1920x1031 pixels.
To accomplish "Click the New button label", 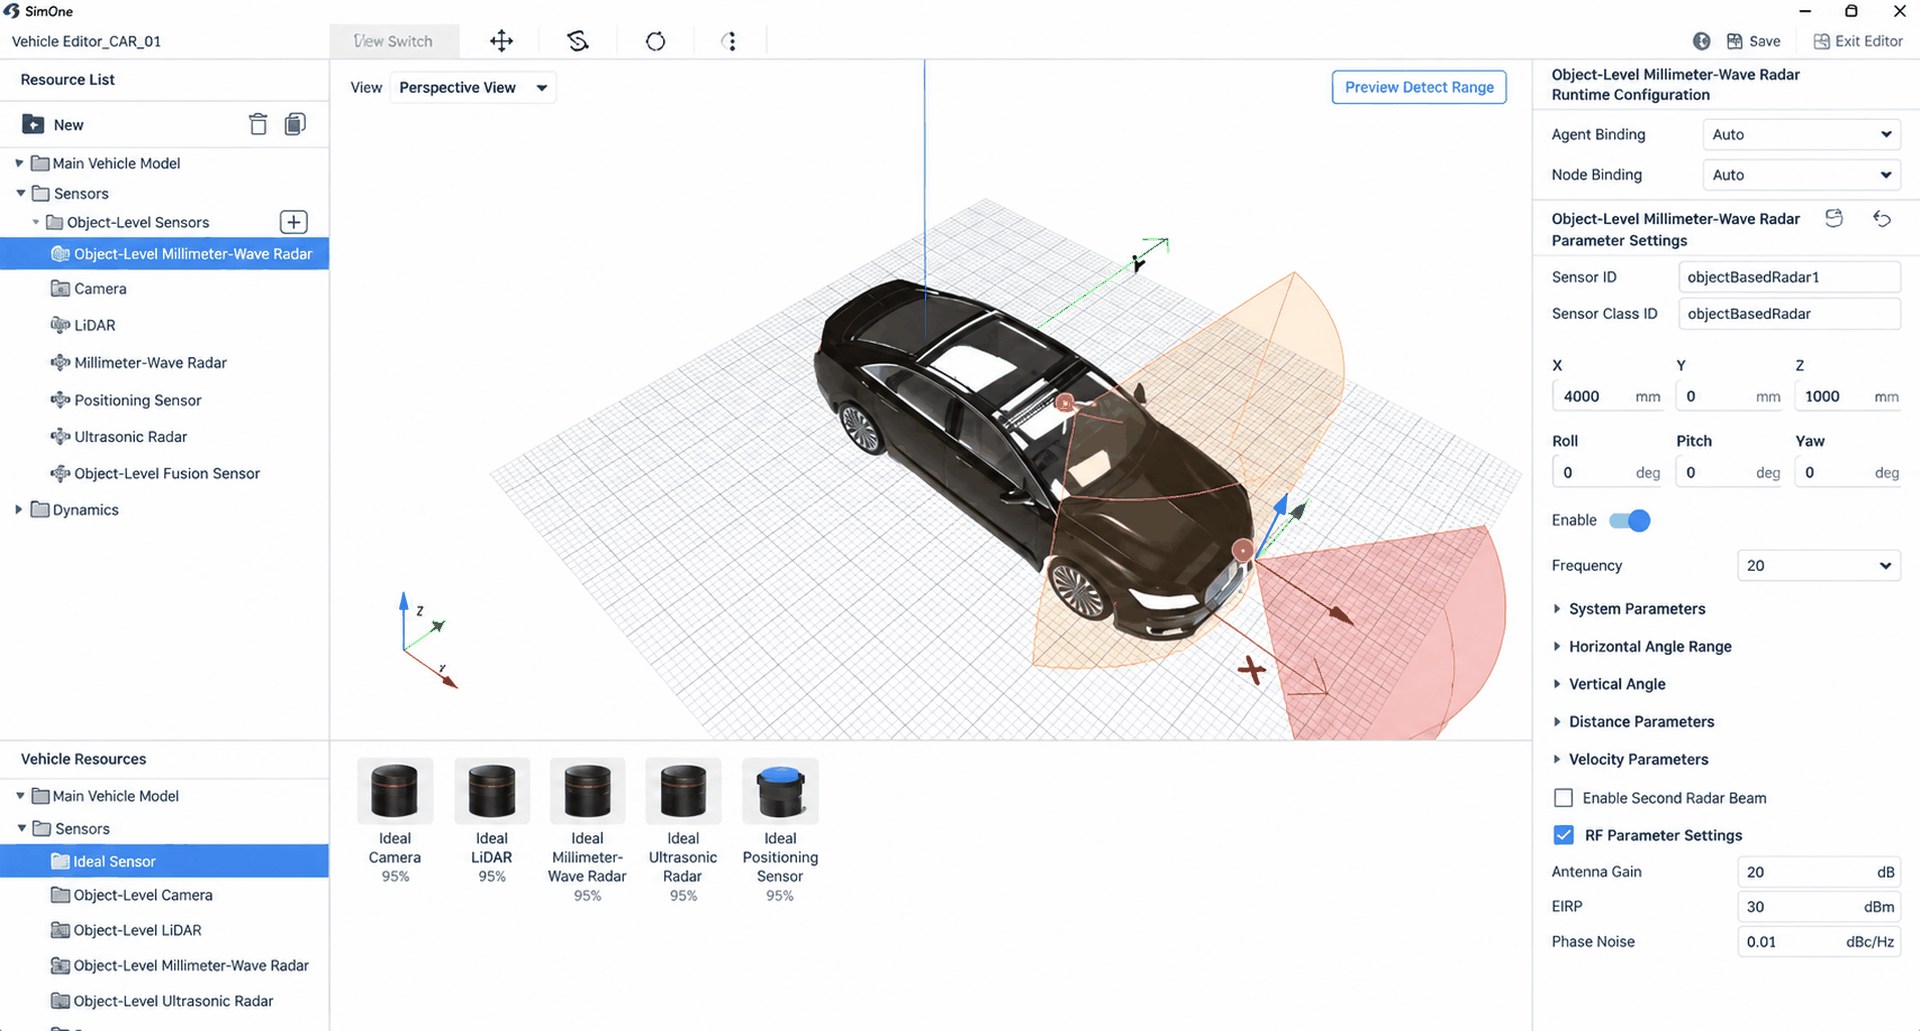I will point(69,124).
